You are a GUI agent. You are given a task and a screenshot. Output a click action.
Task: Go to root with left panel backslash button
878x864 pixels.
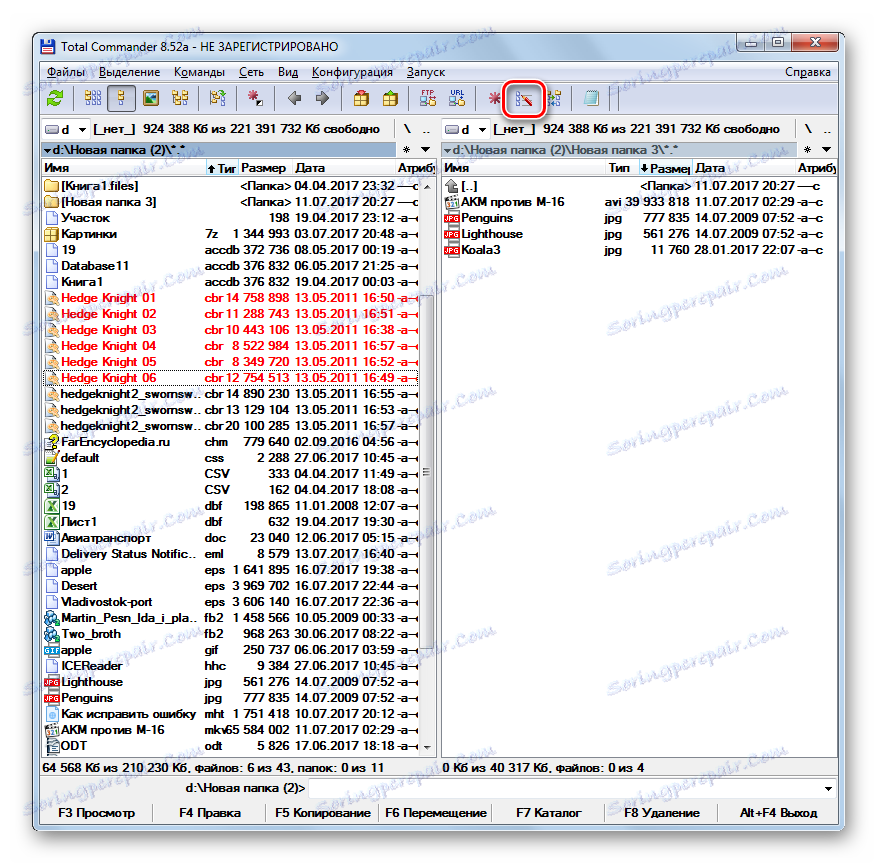(407, 129)
